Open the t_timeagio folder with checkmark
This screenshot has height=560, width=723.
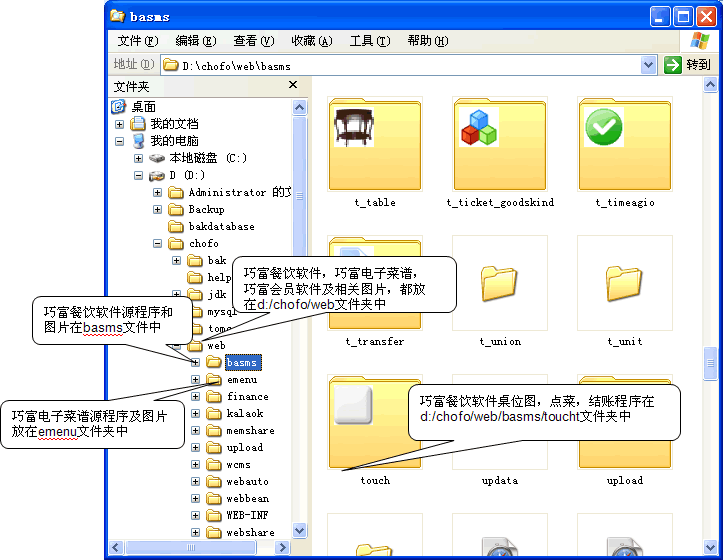(624, 142)
